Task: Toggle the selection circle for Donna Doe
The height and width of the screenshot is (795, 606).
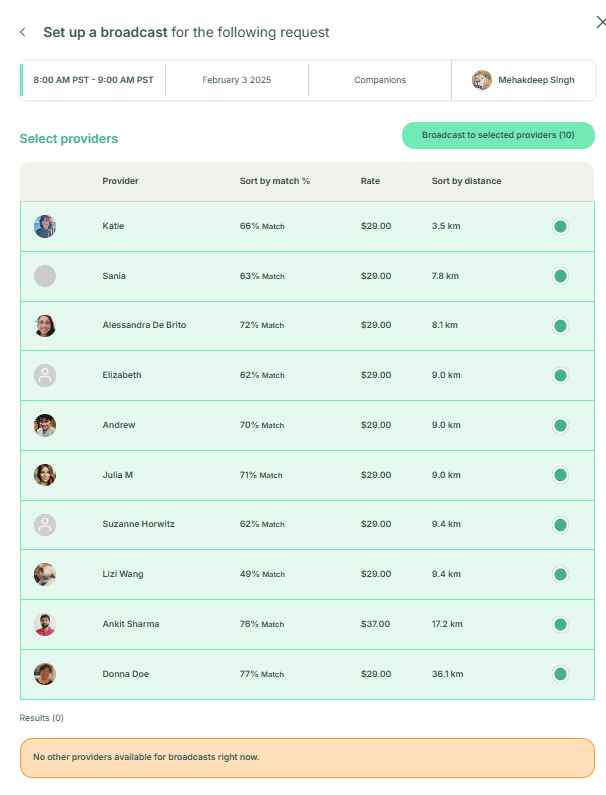Action: tap(560, 674)
